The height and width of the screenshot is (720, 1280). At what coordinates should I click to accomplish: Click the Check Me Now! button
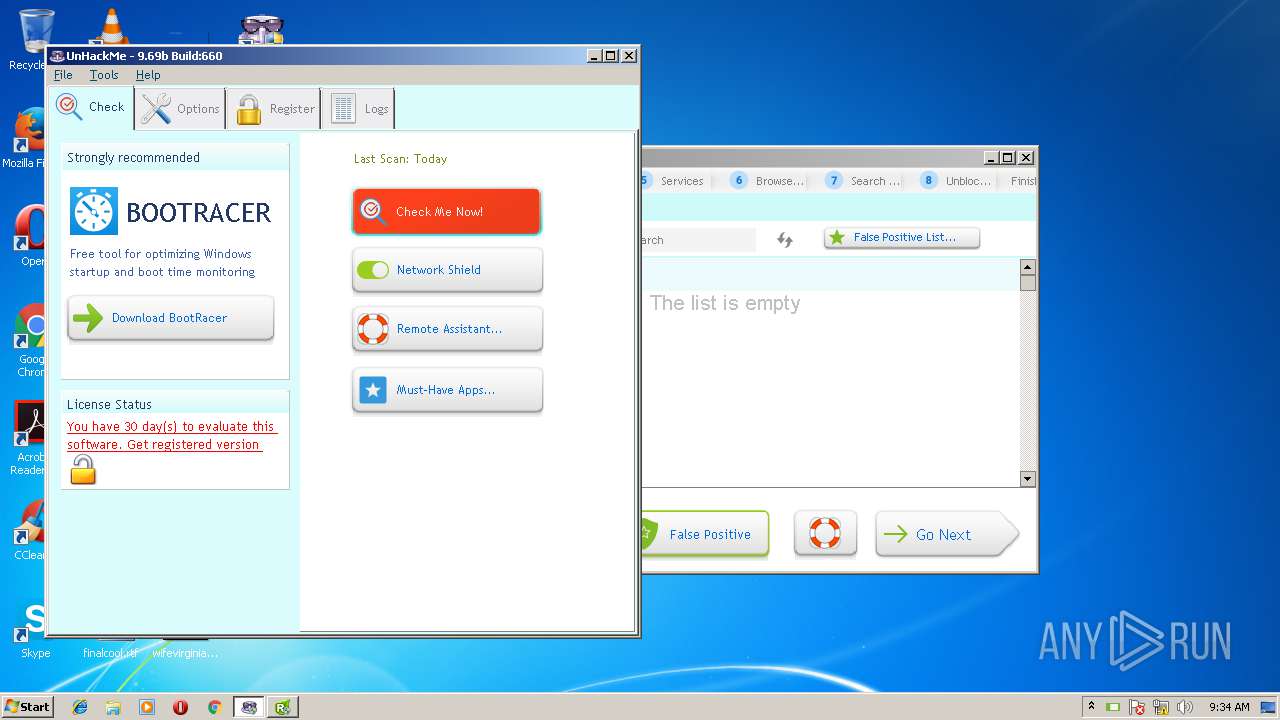click(x=447, y=211)
